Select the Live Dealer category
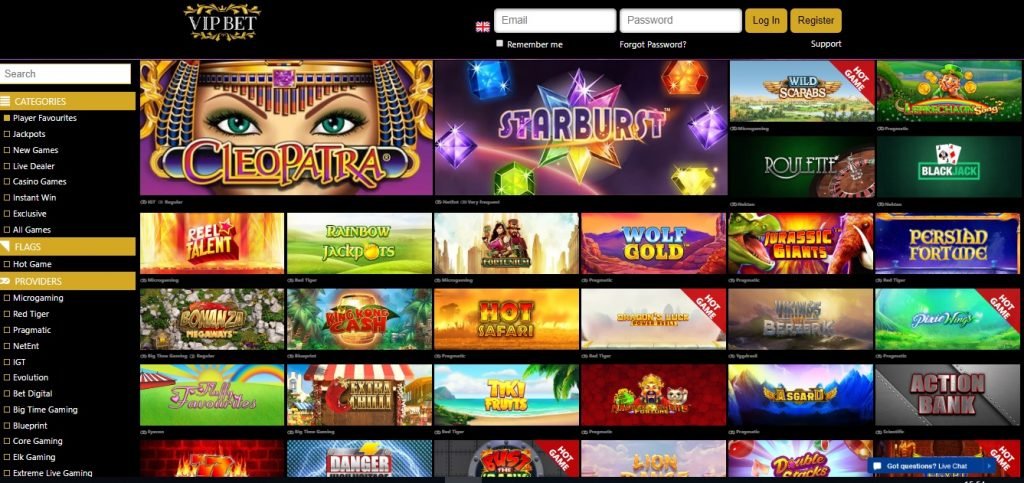The width and height of the screenshot is (1024, 483). (x=34, y=166)
